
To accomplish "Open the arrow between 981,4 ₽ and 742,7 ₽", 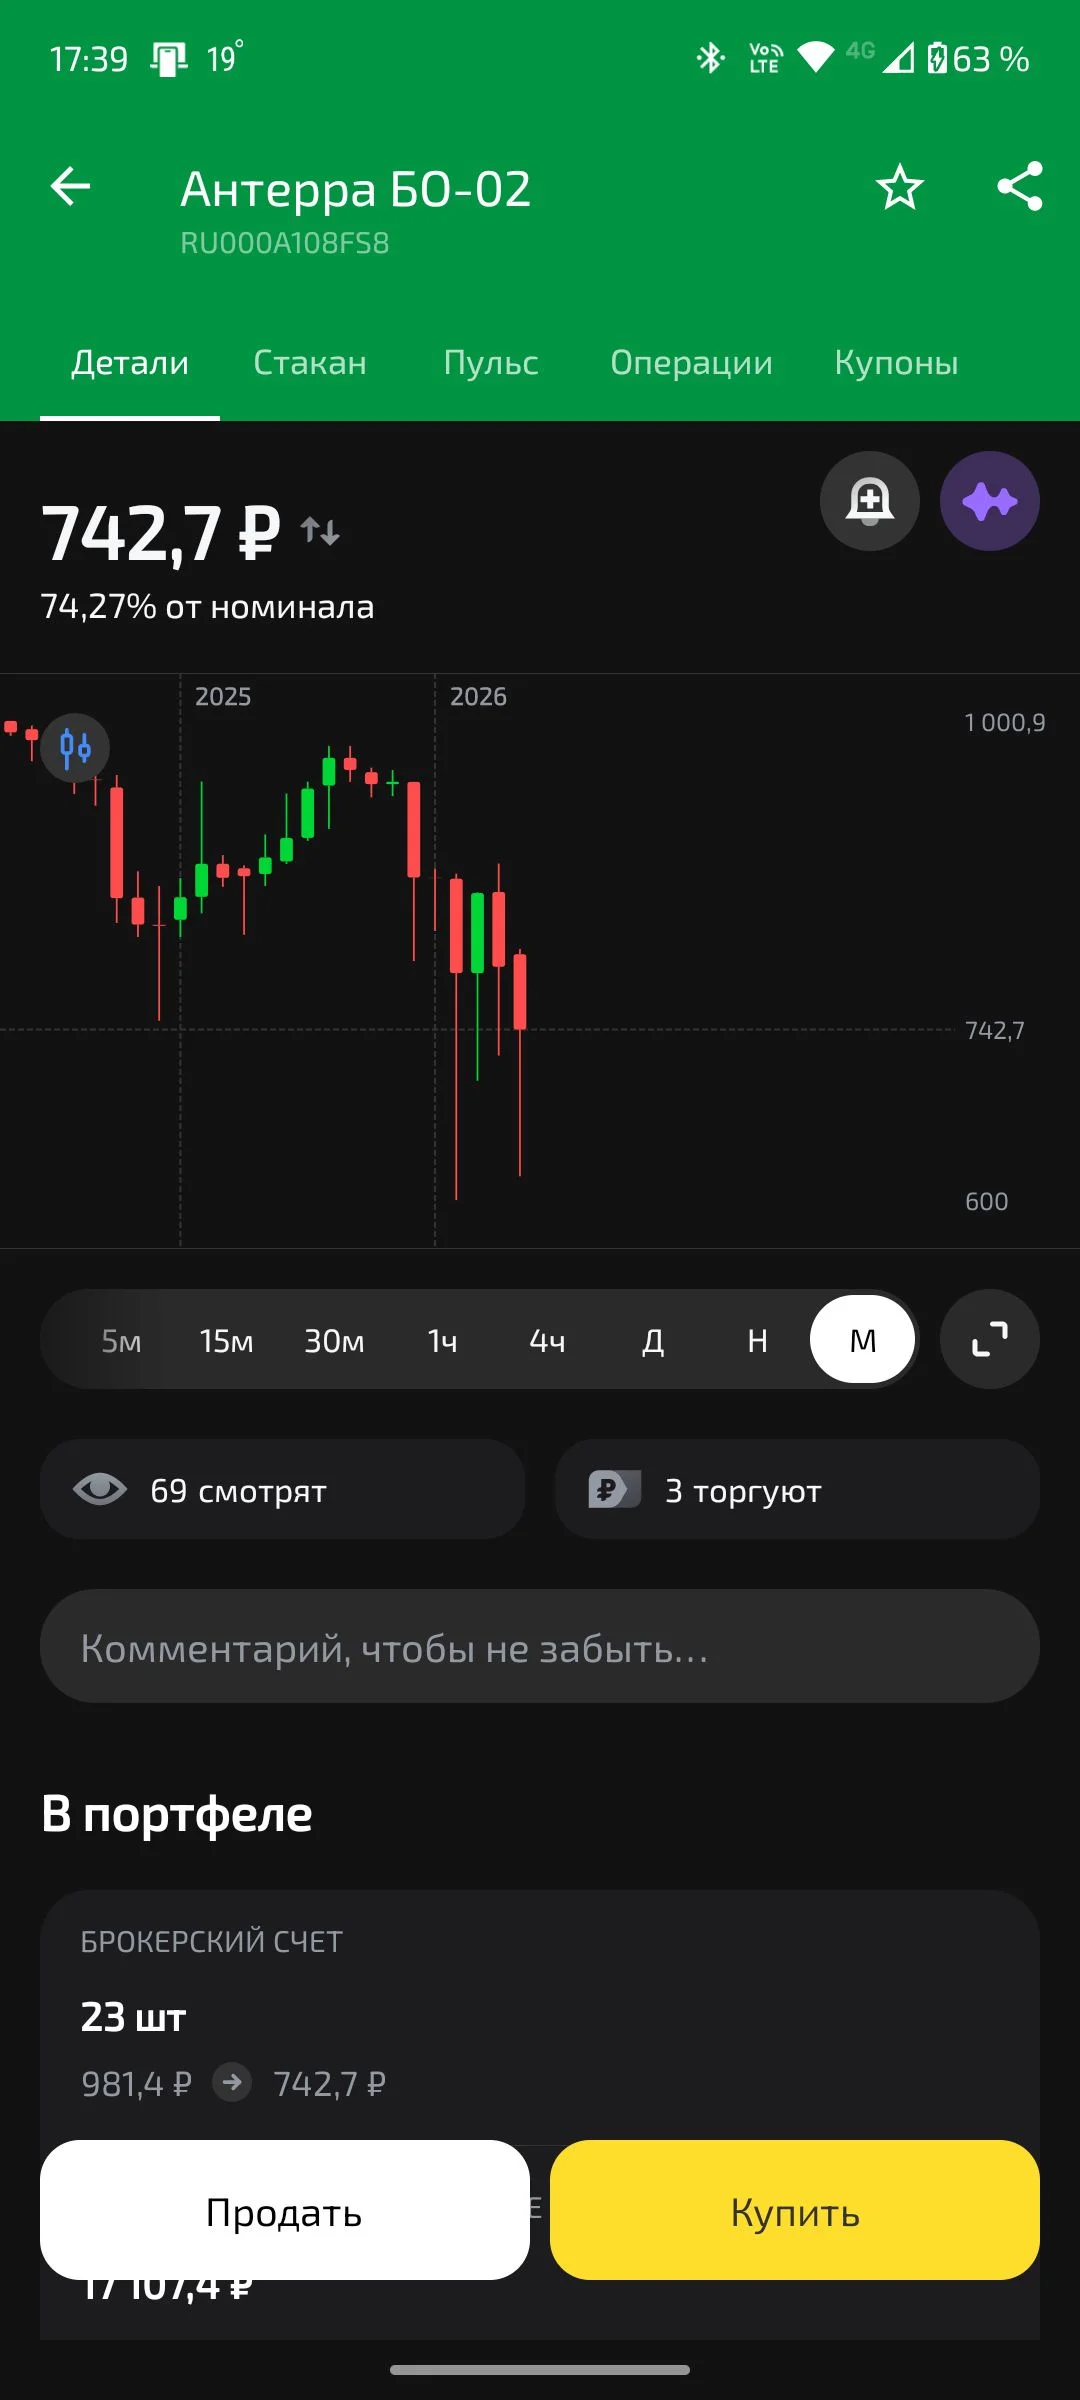I will (232, 2083).
